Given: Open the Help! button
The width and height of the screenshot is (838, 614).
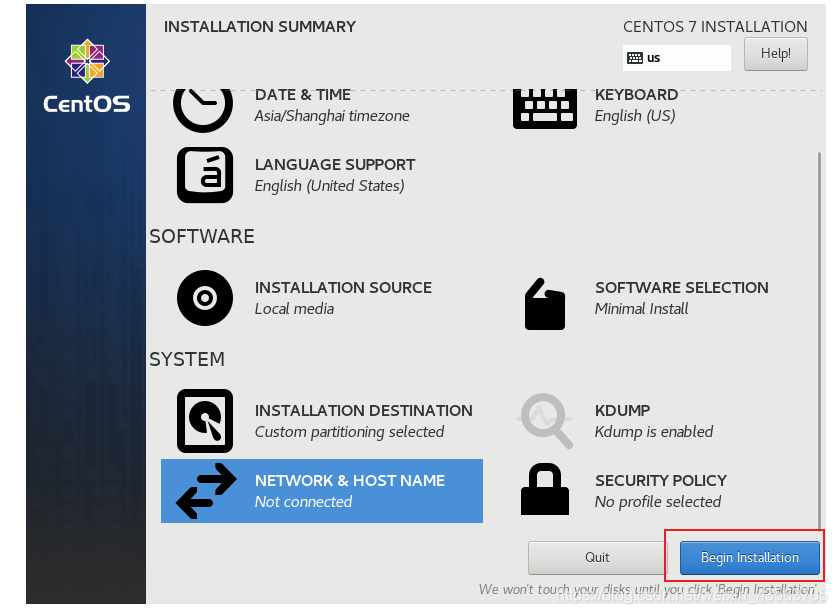Looking at the screenshot, I should (x=775, y=53).
